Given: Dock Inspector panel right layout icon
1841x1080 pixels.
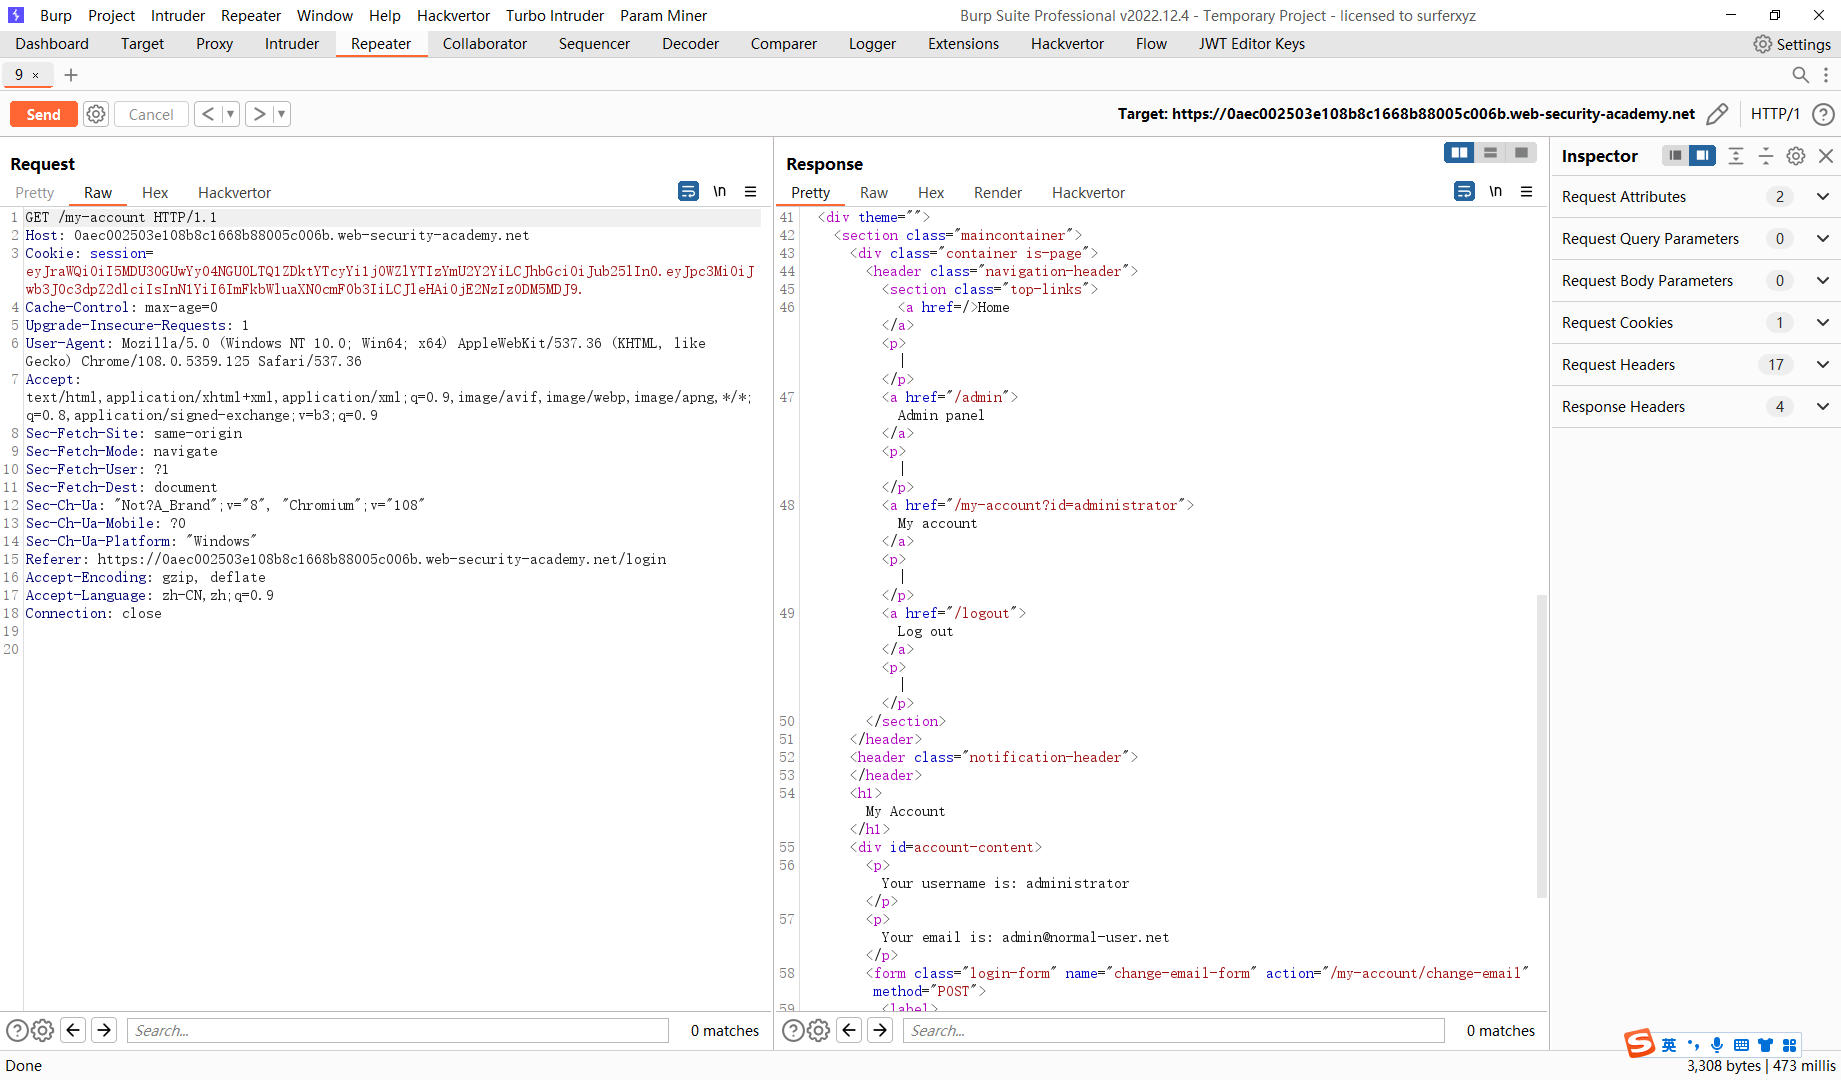Looking at the screenshot, I should [x=1702, y=156].
